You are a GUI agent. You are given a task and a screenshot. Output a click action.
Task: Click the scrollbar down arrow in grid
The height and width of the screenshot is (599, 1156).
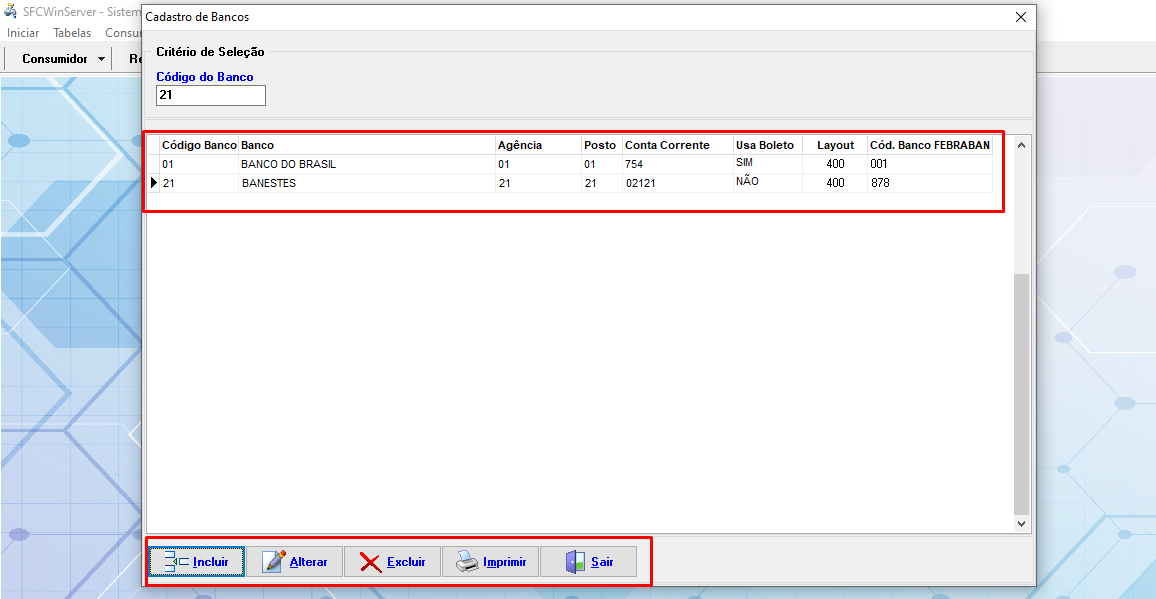(1021, 523)
